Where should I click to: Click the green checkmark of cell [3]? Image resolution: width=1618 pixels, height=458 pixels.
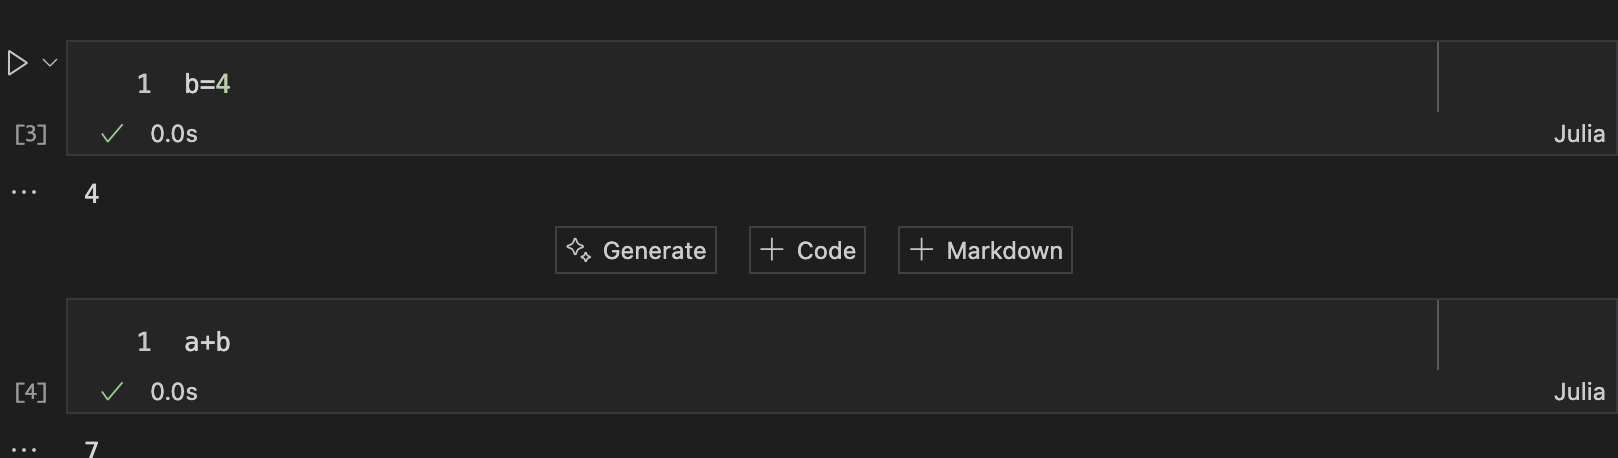pos(112,134)
